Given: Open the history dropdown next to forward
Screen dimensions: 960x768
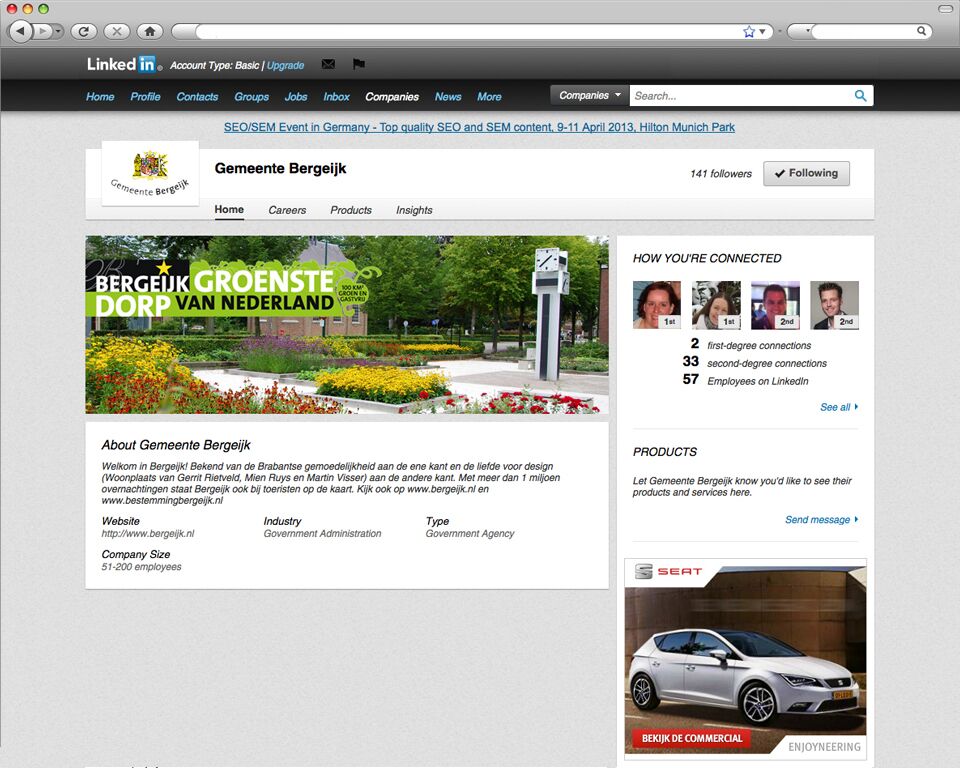Looking at the screenshot, I should tap(58, 31).
